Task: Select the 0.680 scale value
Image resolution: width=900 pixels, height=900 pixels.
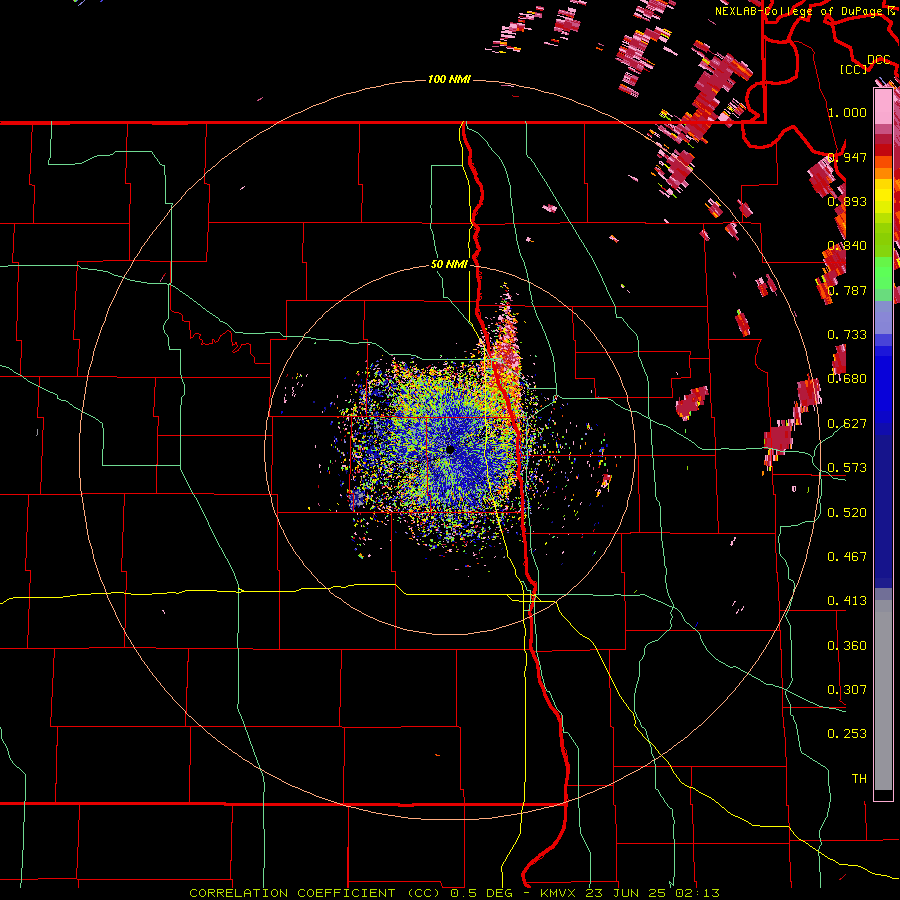Action: pos(847,379)
